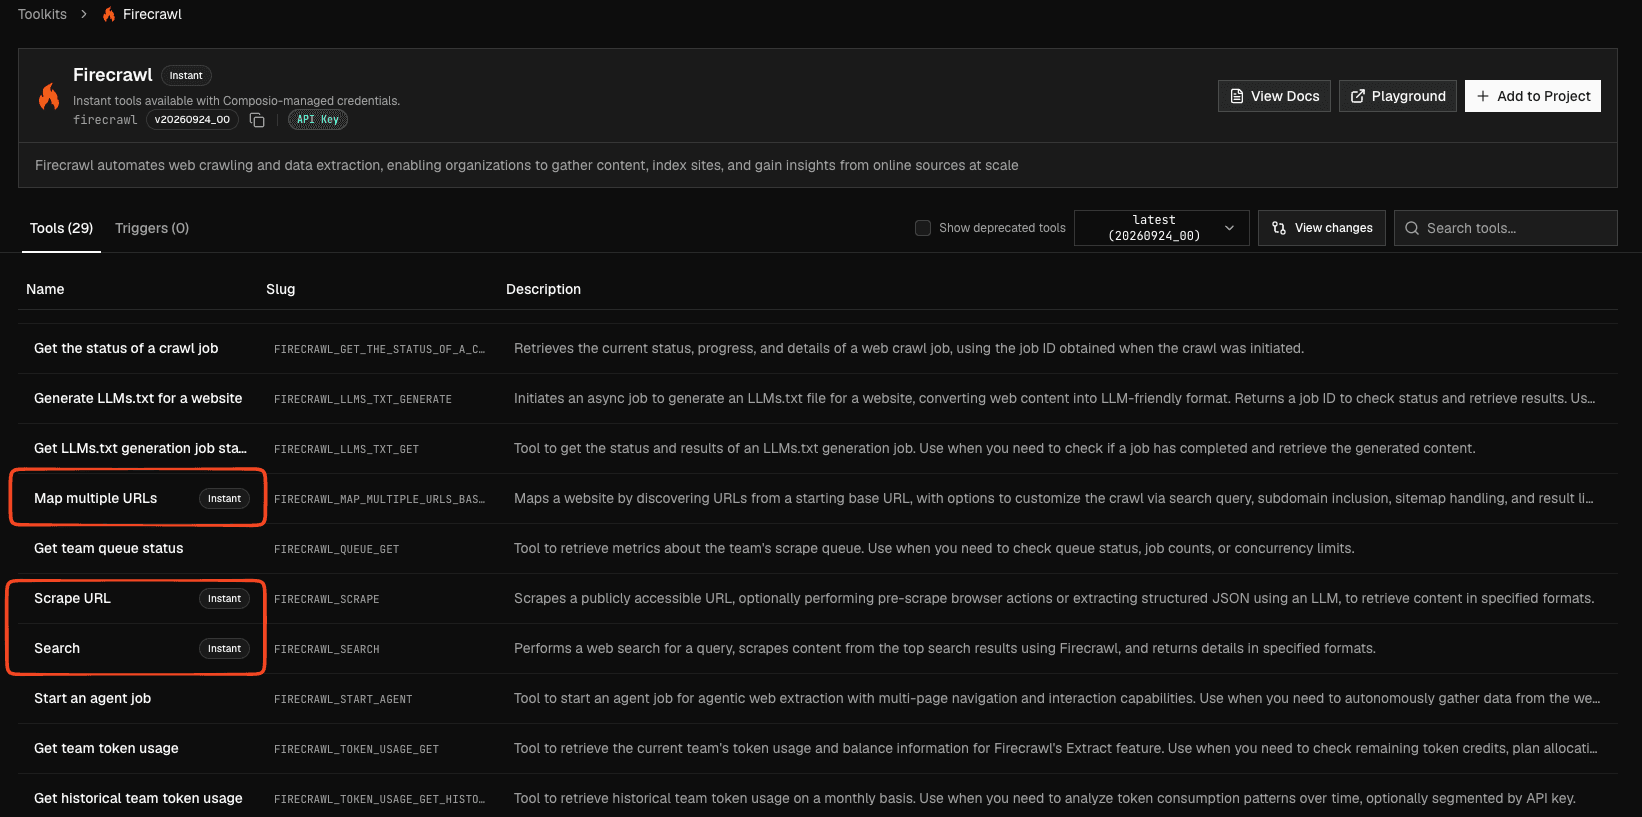Screen dimensions: 1642x817
Task: Click the FIRECRAWL_QUEUE_GET slug
Action: coord(337,549)
